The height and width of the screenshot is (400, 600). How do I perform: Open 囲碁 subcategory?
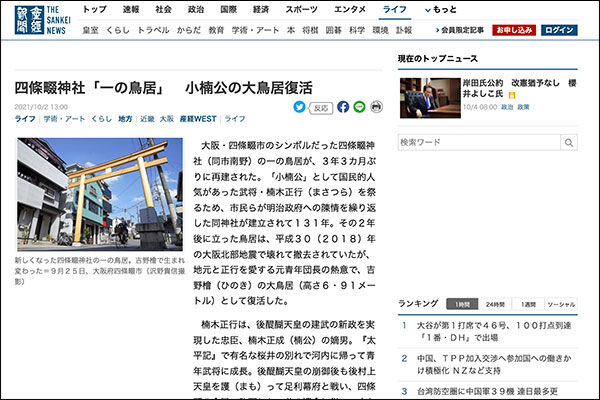coord(334,30)
